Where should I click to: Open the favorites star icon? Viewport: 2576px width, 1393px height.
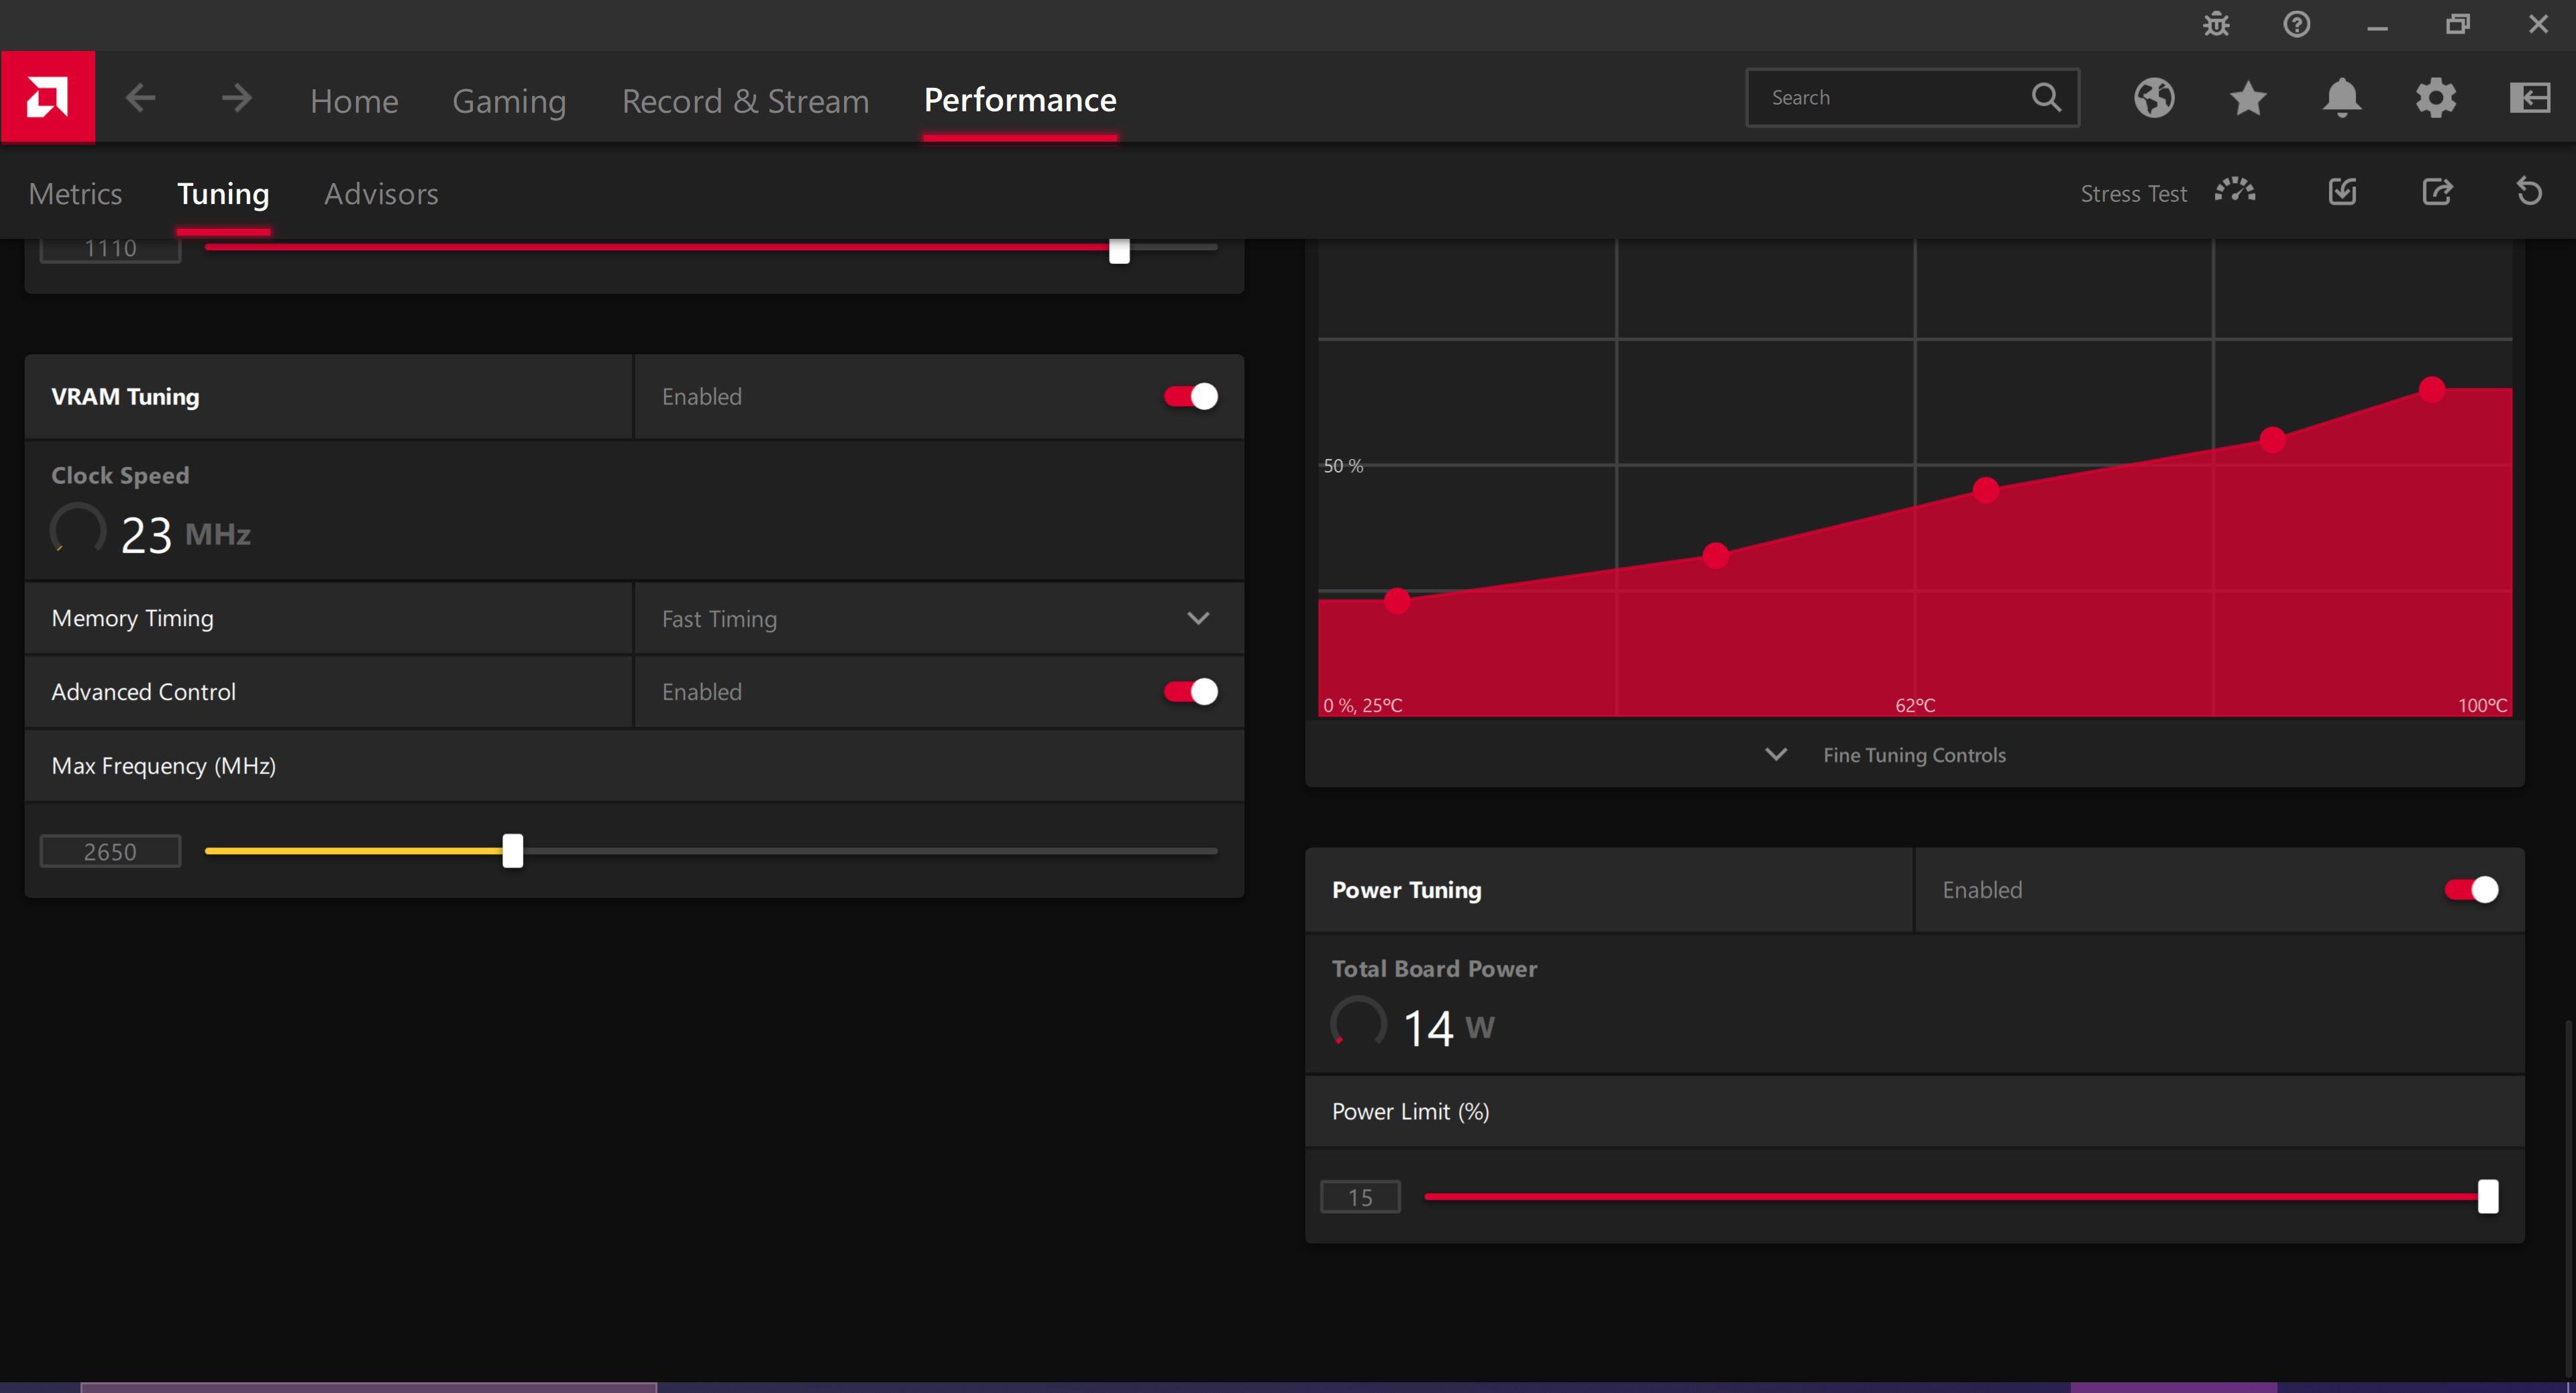point(2248,98)
